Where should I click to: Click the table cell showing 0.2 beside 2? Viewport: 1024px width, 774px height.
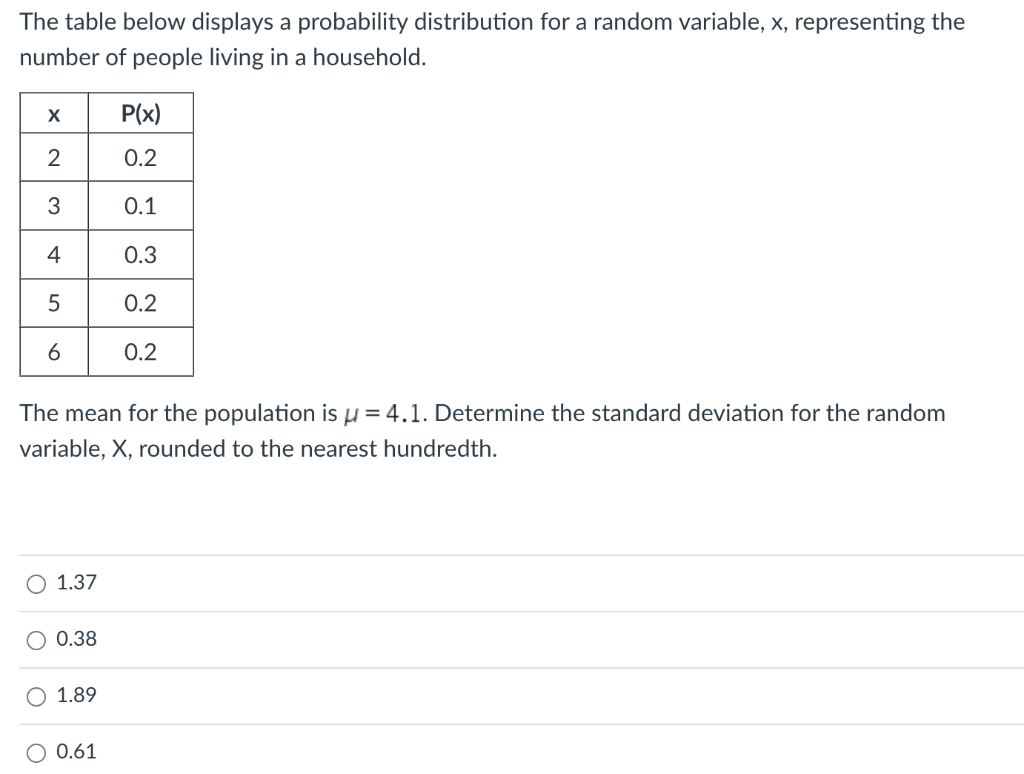point(140,158)
